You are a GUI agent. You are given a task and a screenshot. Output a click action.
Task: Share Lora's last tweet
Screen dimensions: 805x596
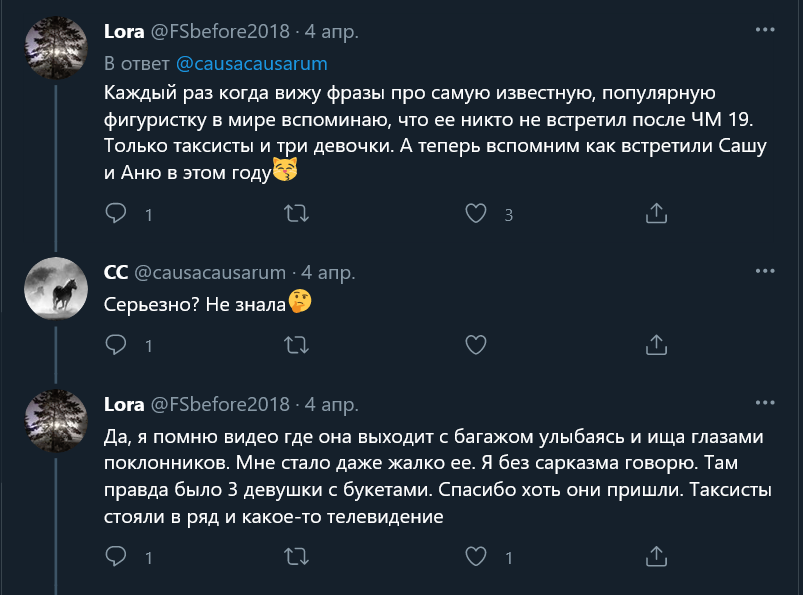[x=656, y=555]
